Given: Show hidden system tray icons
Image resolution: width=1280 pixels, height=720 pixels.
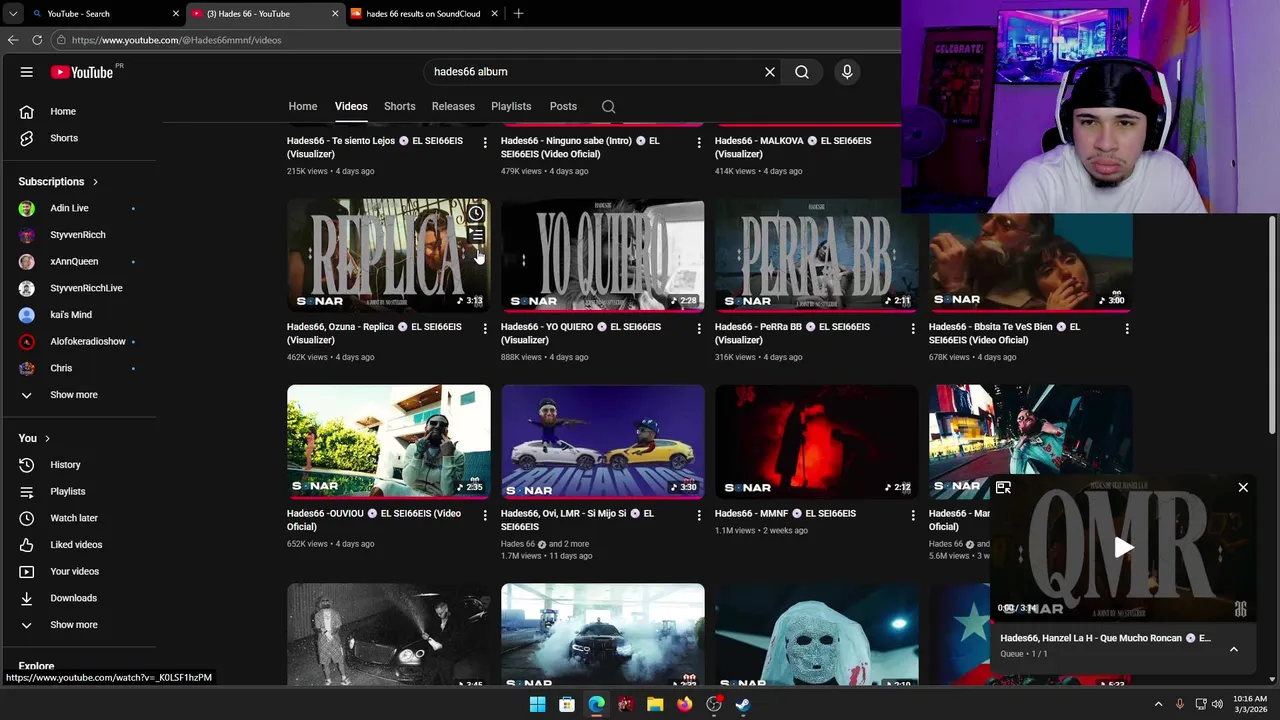Looking at the screenshot, I should [1159, 704].
